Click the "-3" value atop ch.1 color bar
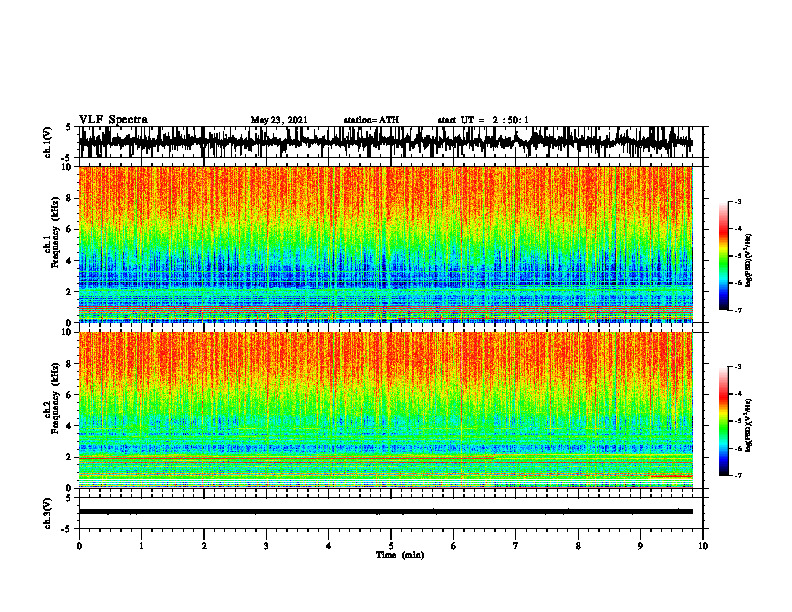 click(737, 202)
